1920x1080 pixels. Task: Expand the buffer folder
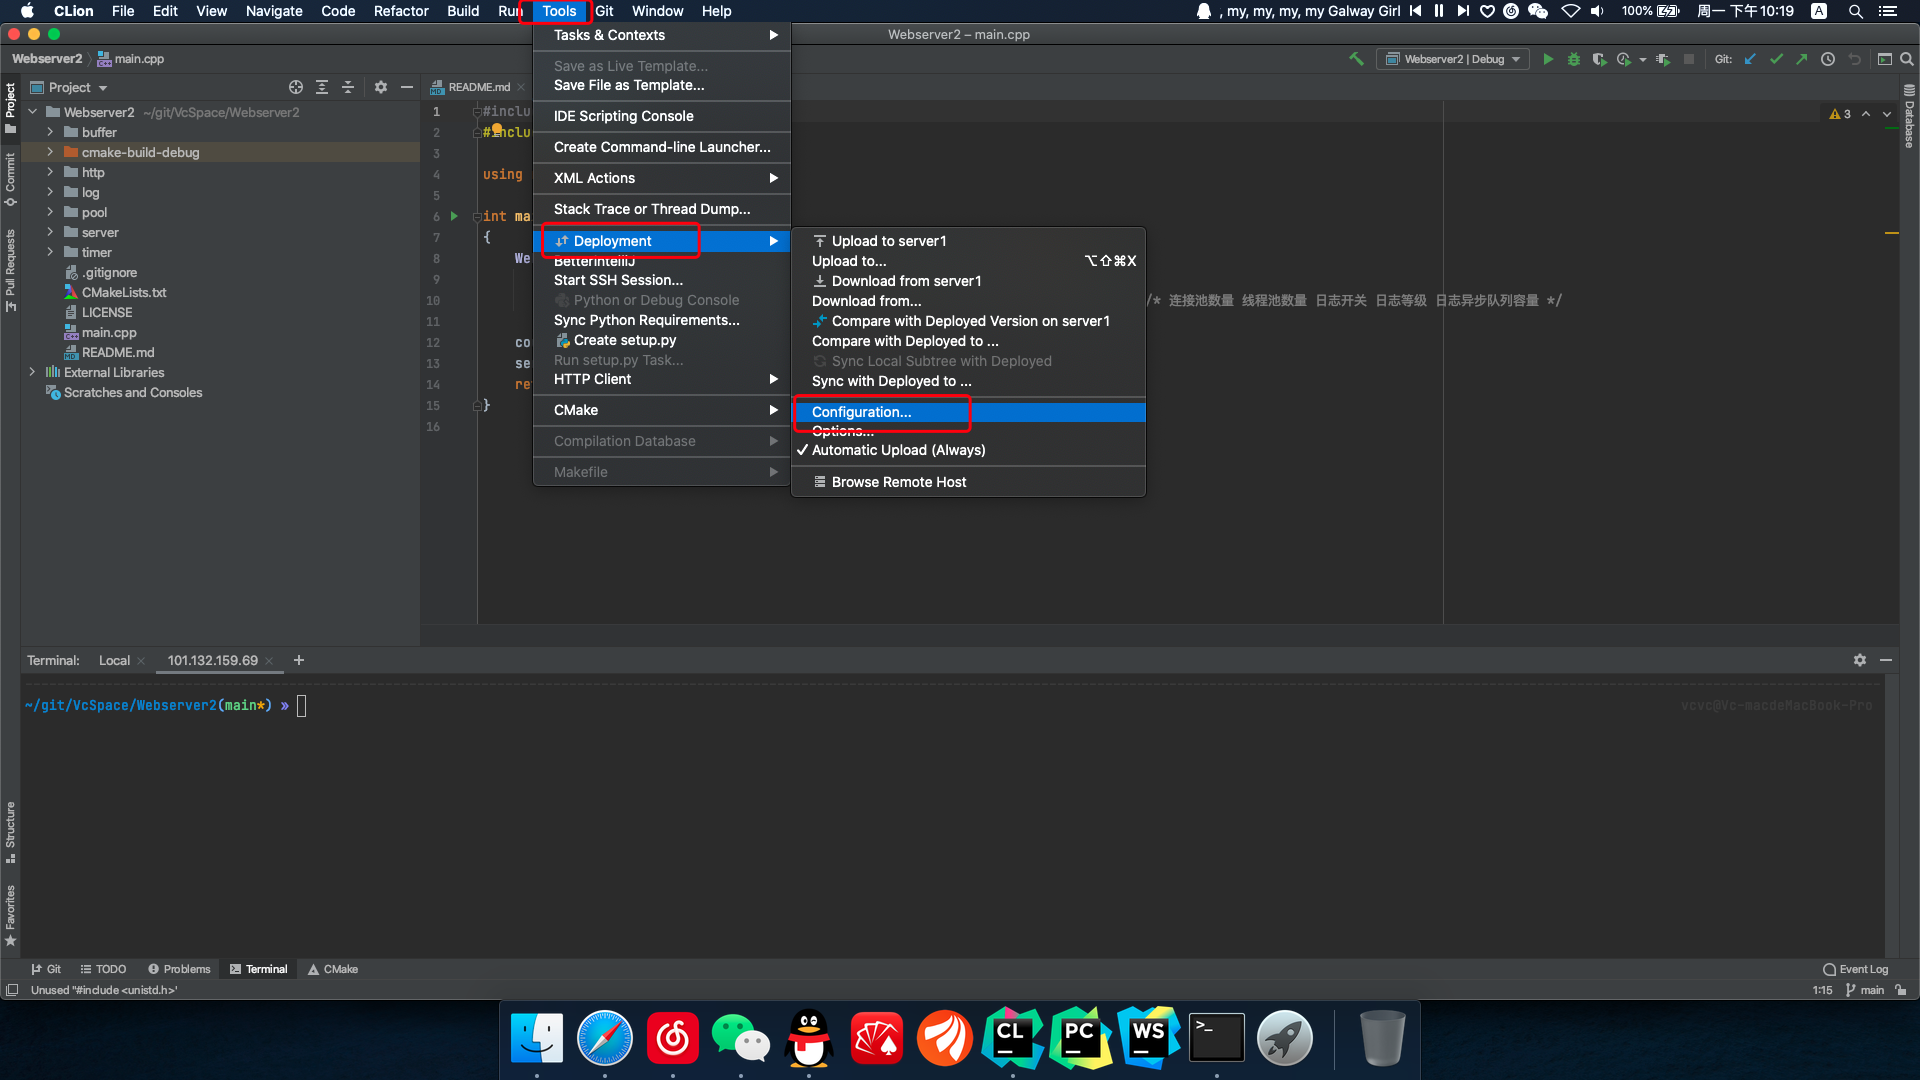point(50,132)
